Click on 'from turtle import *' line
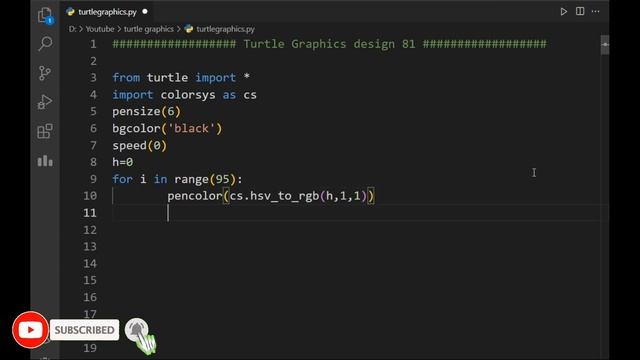Viewport: 640px width, 360px height. pos(181,78)
